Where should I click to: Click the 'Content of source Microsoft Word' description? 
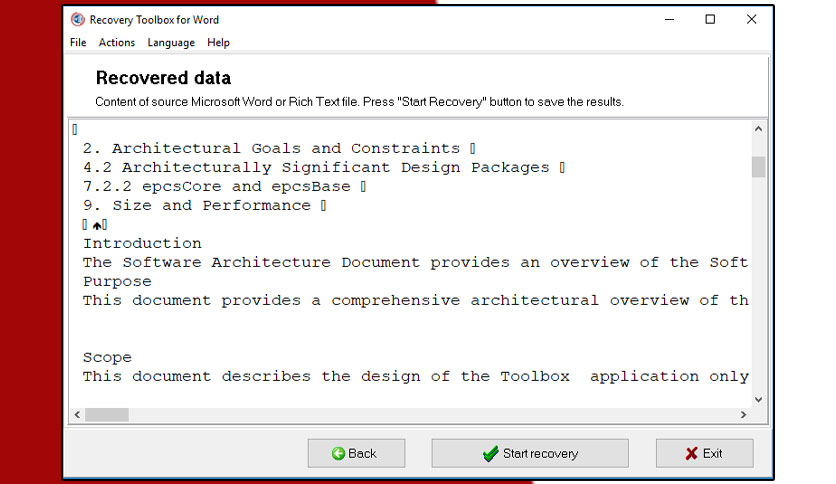359,102
